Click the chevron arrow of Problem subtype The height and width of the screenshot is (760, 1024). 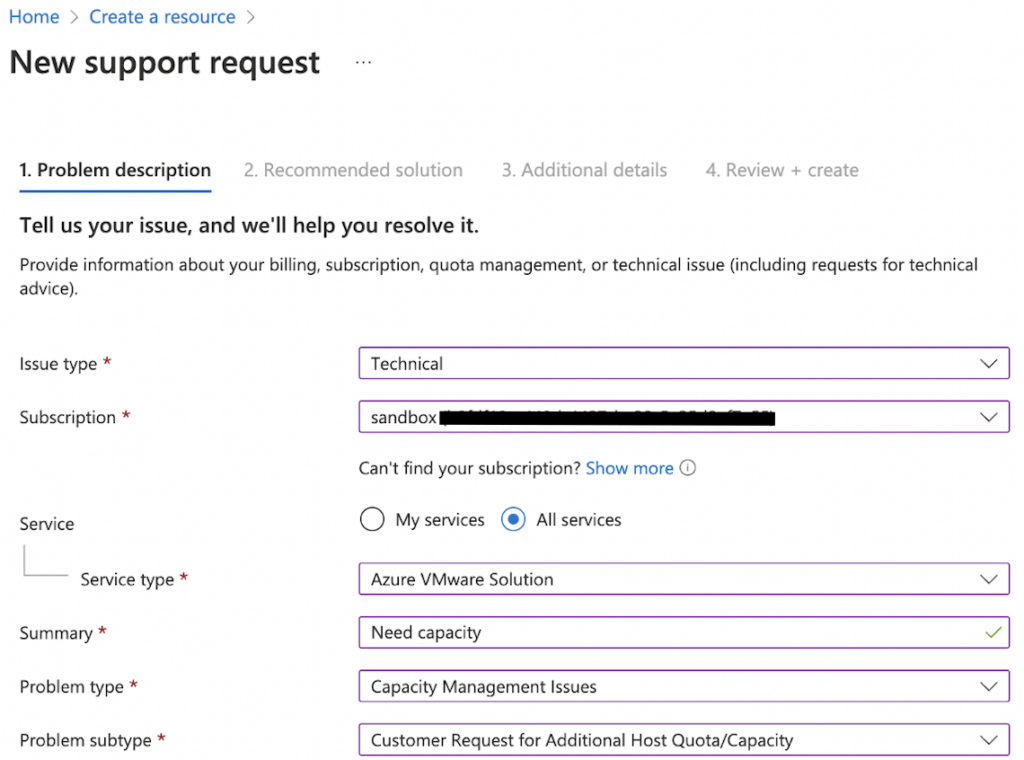tap(988, 741)
